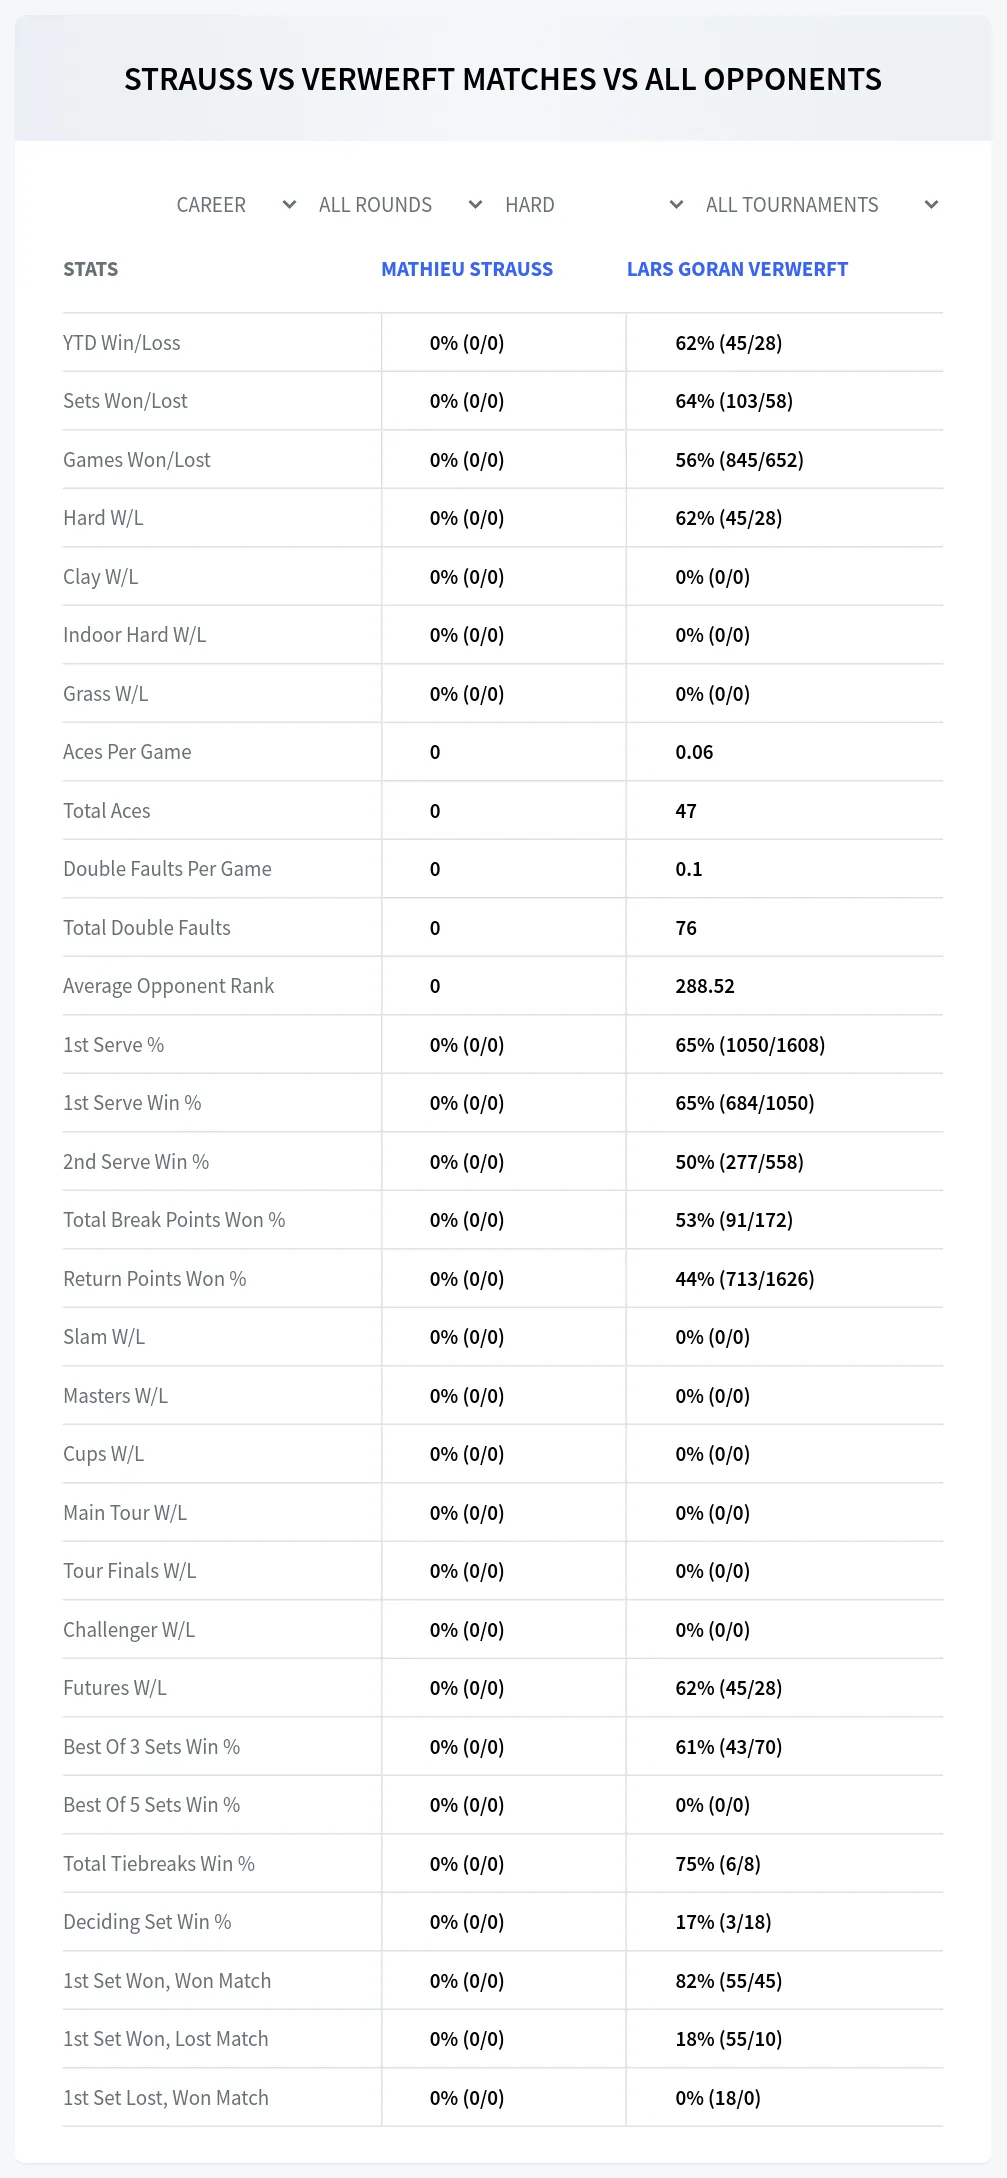Click the Total Tiebreaks Win % value 75% (6/8)

718,1864
